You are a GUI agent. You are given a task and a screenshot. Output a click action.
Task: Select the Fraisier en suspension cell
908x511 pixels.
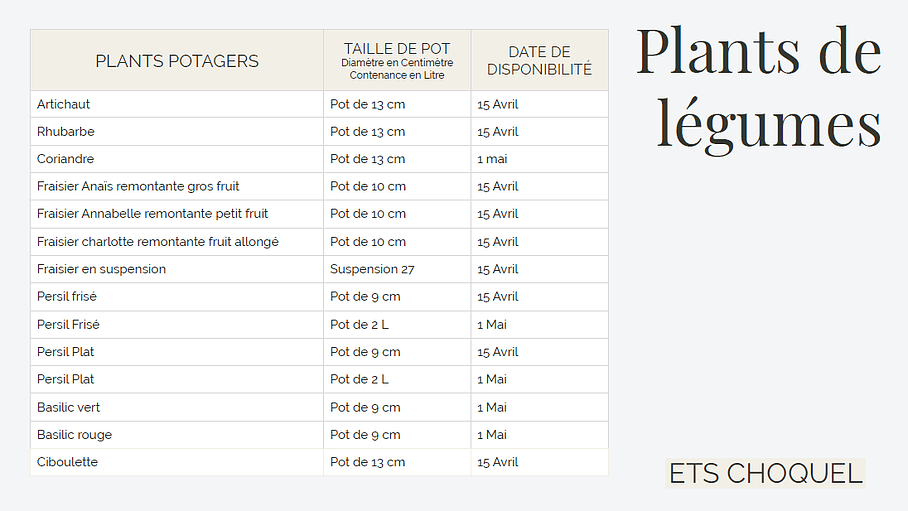[102, 269]
